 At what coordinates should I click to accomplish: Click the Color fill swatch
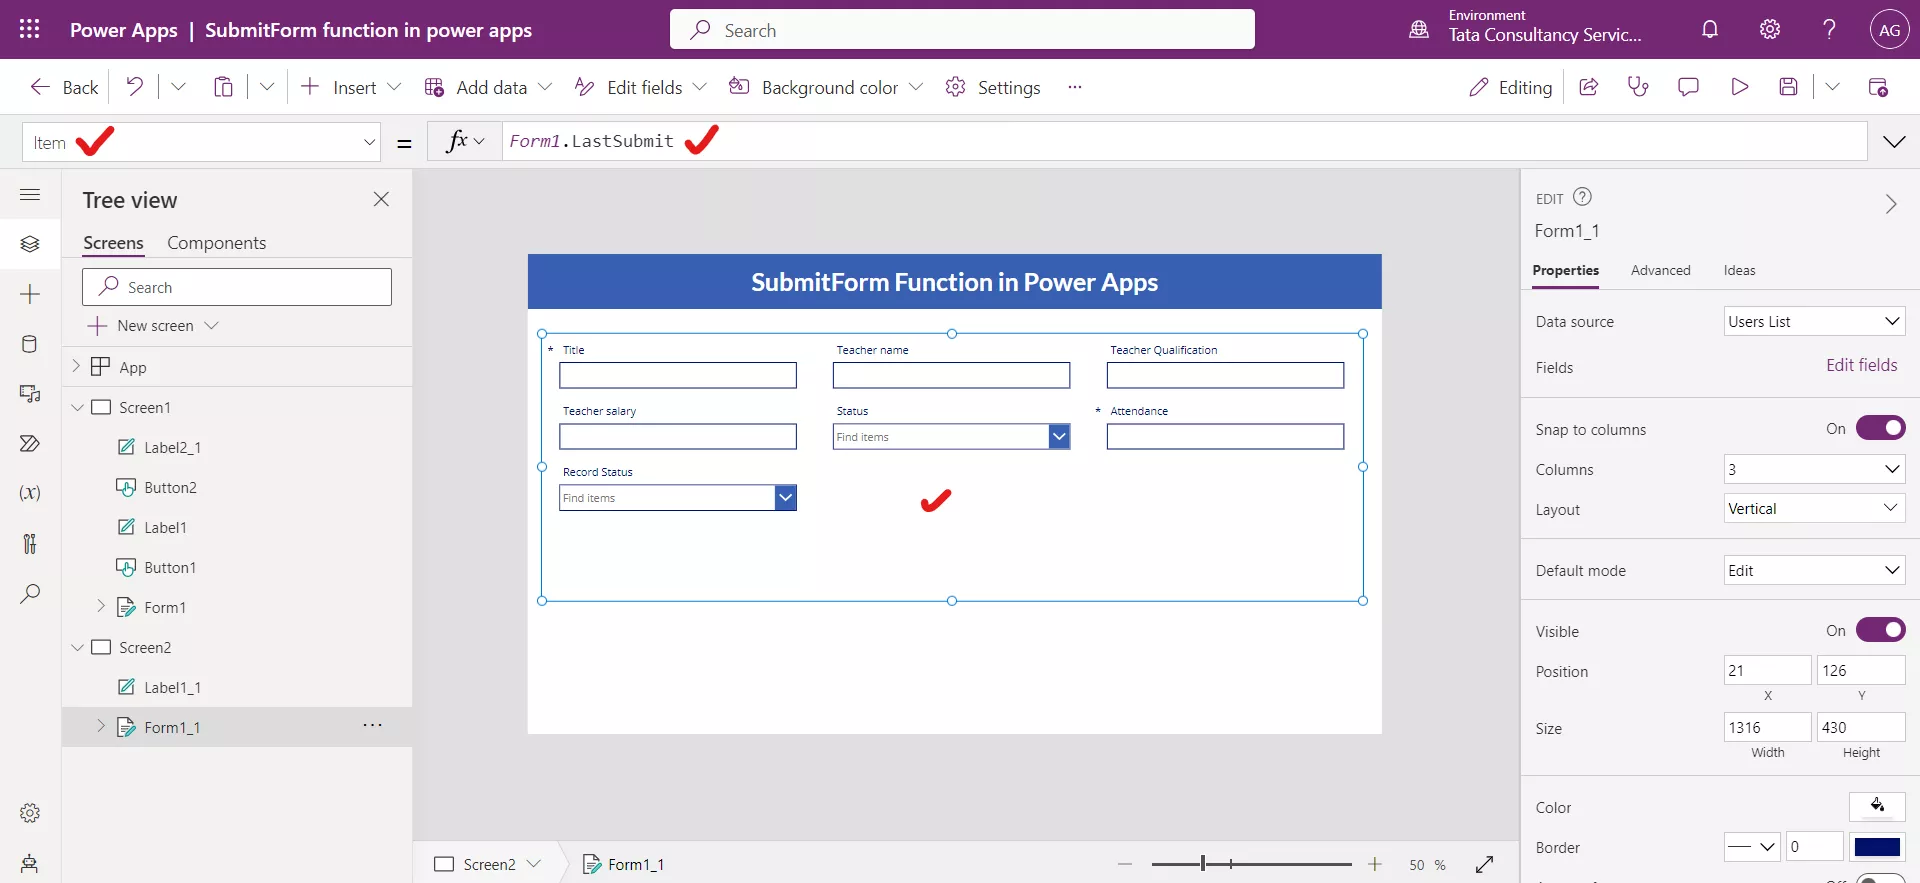[x=1877, y=806]
